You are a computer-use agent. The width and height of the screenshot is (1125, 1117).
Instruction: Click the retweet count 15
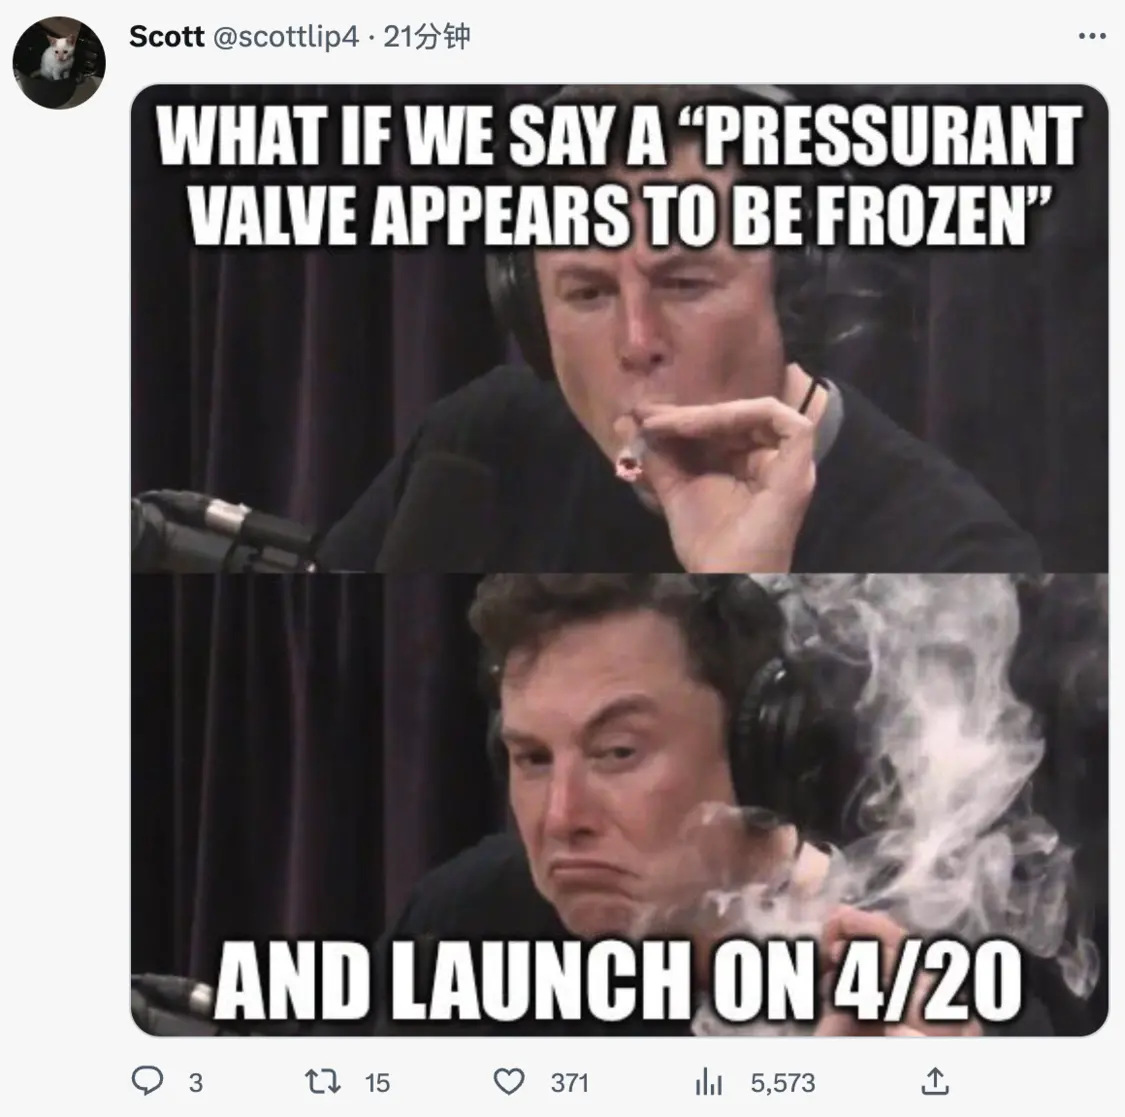coord(377,1083)
